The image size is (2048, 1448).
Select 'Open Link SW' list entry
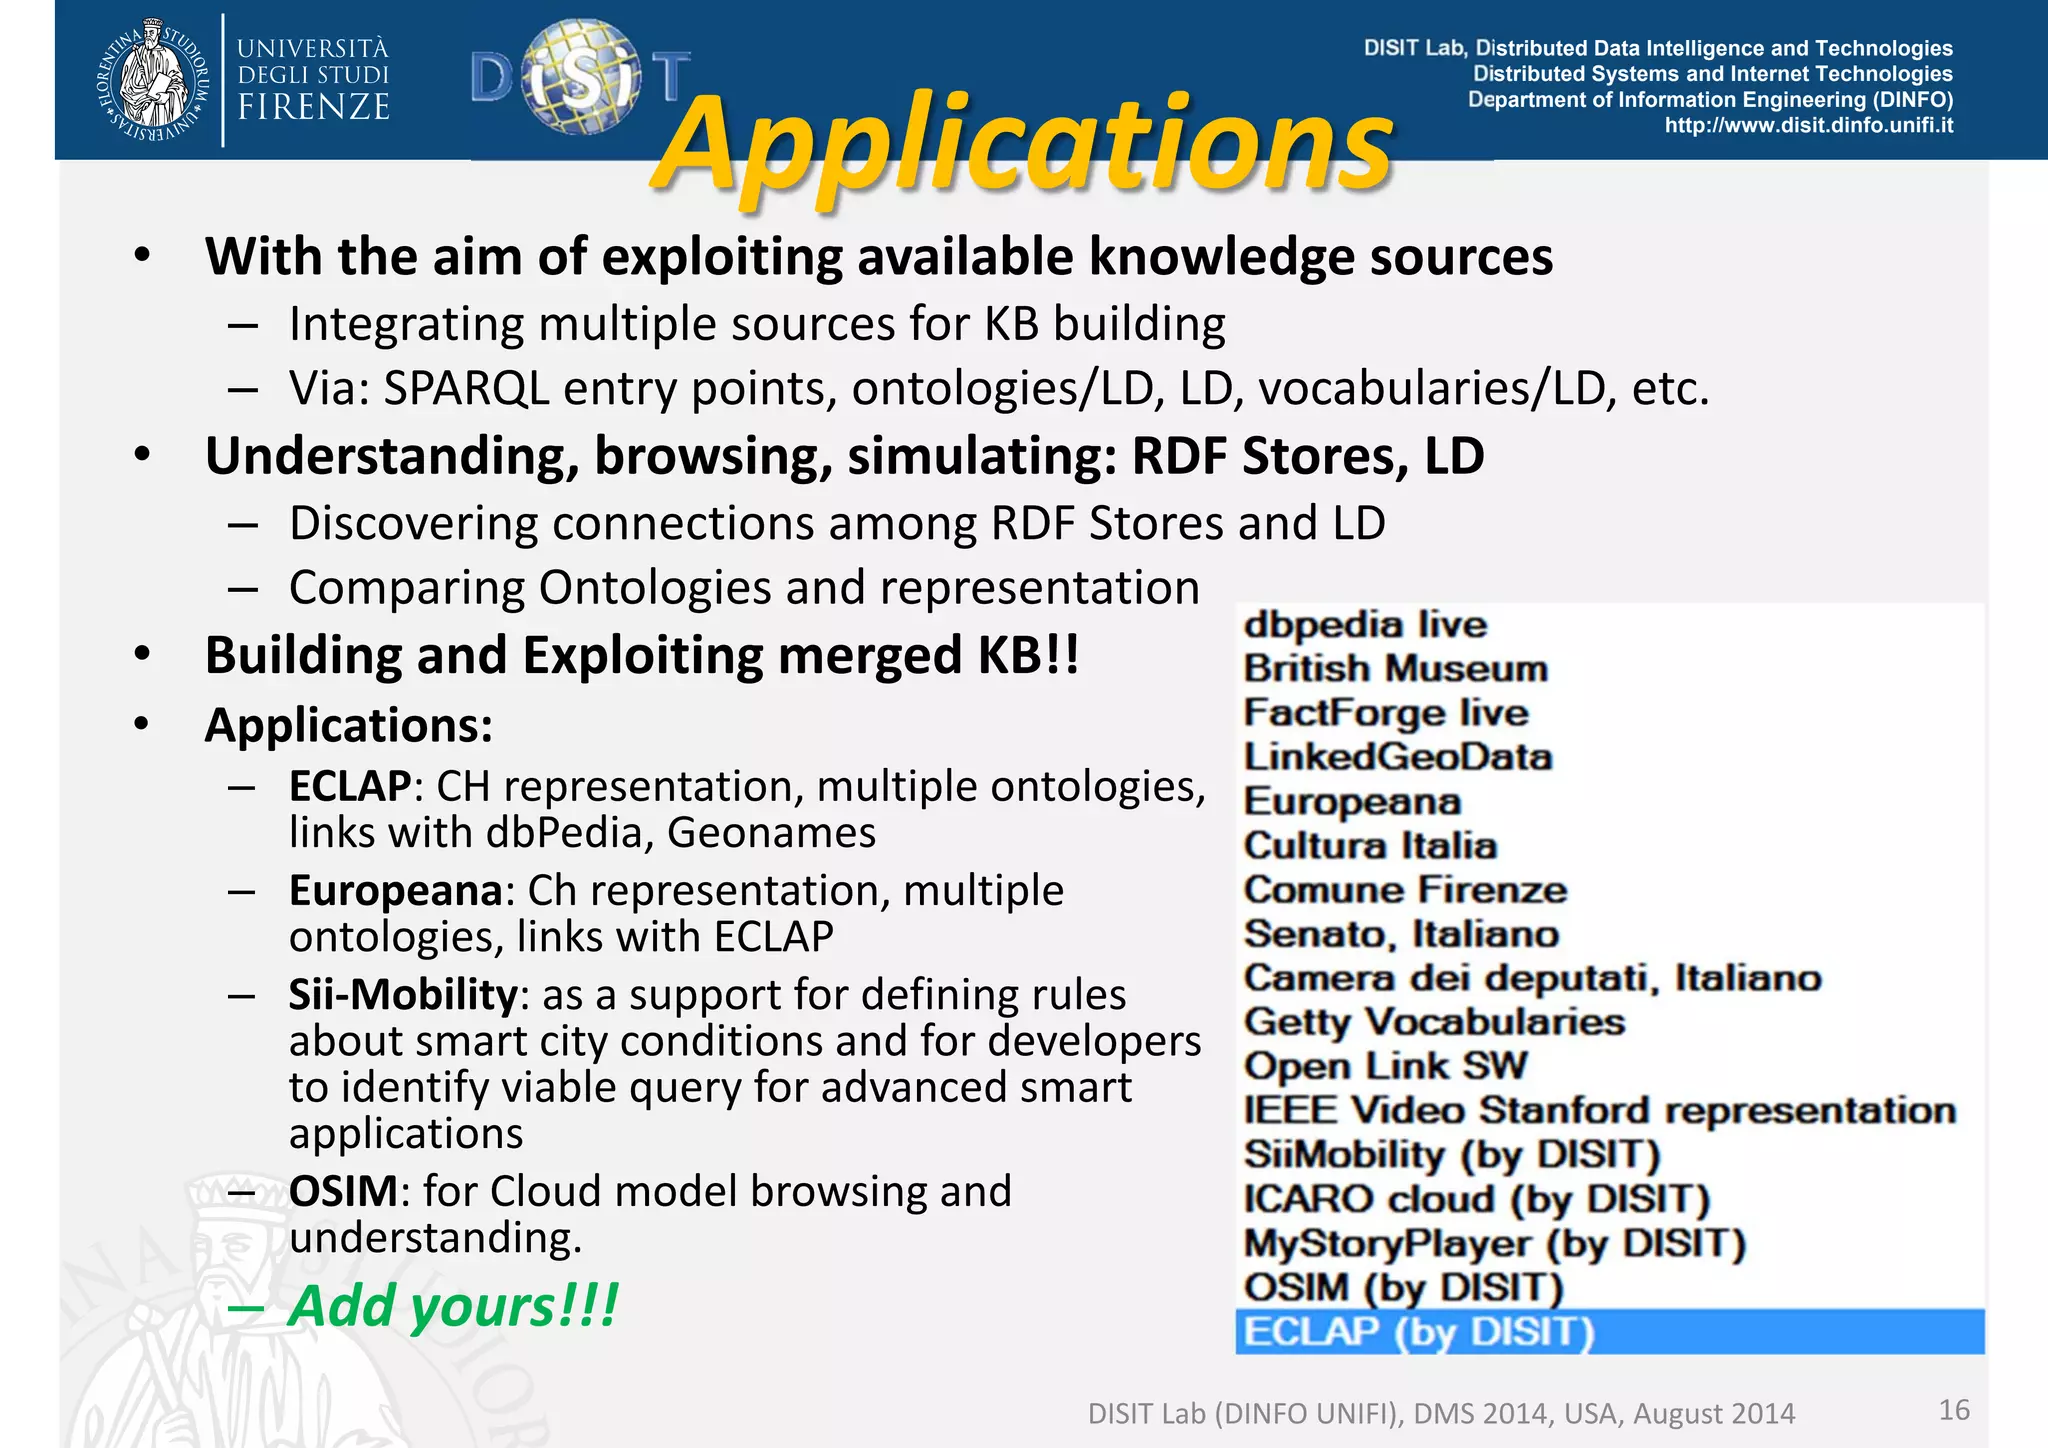coord(1385,1066)
